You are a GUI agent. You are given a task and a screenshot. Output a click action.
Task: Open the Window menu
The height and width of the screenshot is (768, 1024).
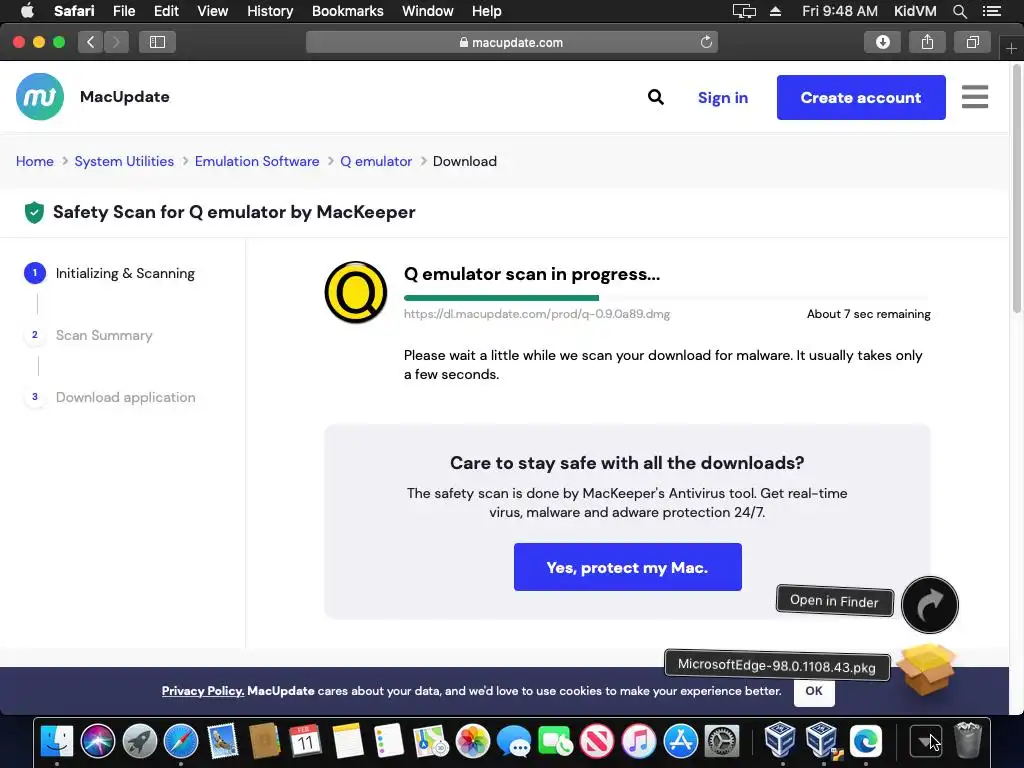428,11
